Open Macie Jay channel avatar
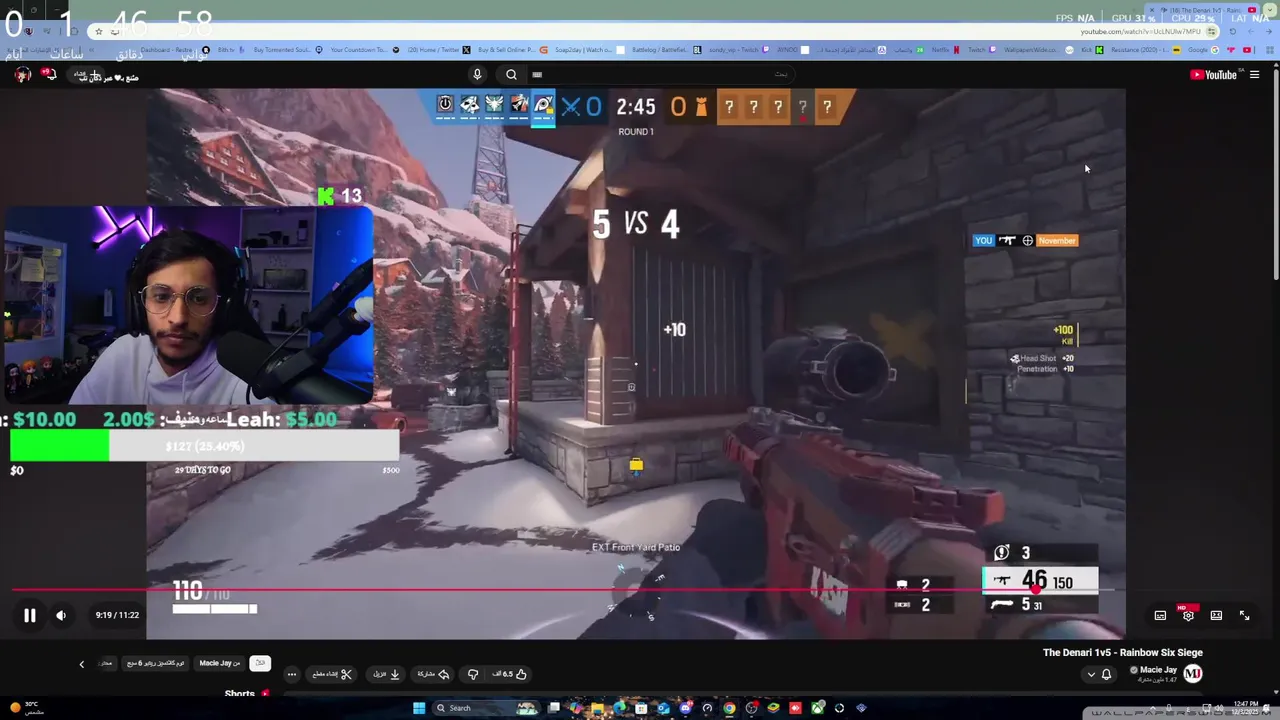The image size is (1280, 720). [x=1192, y=674]
